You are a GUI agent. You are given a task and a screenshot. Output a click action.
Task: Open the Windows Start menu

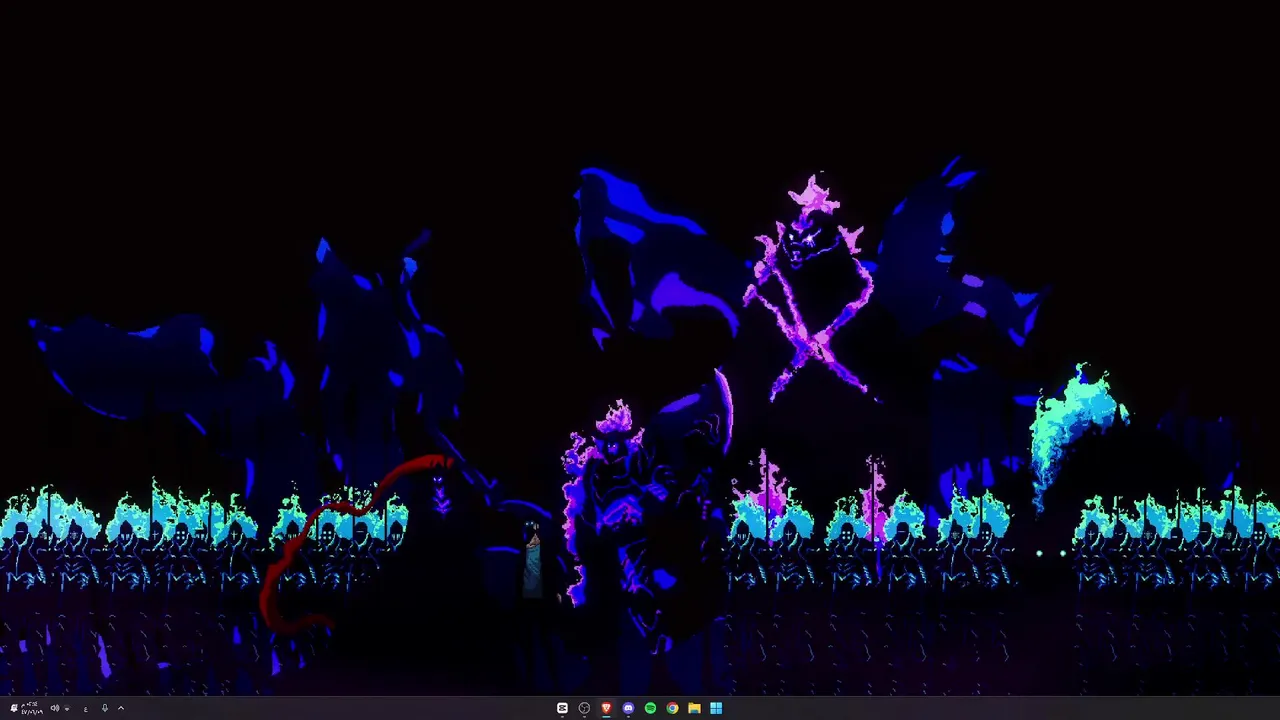click(x=716, y=708)
